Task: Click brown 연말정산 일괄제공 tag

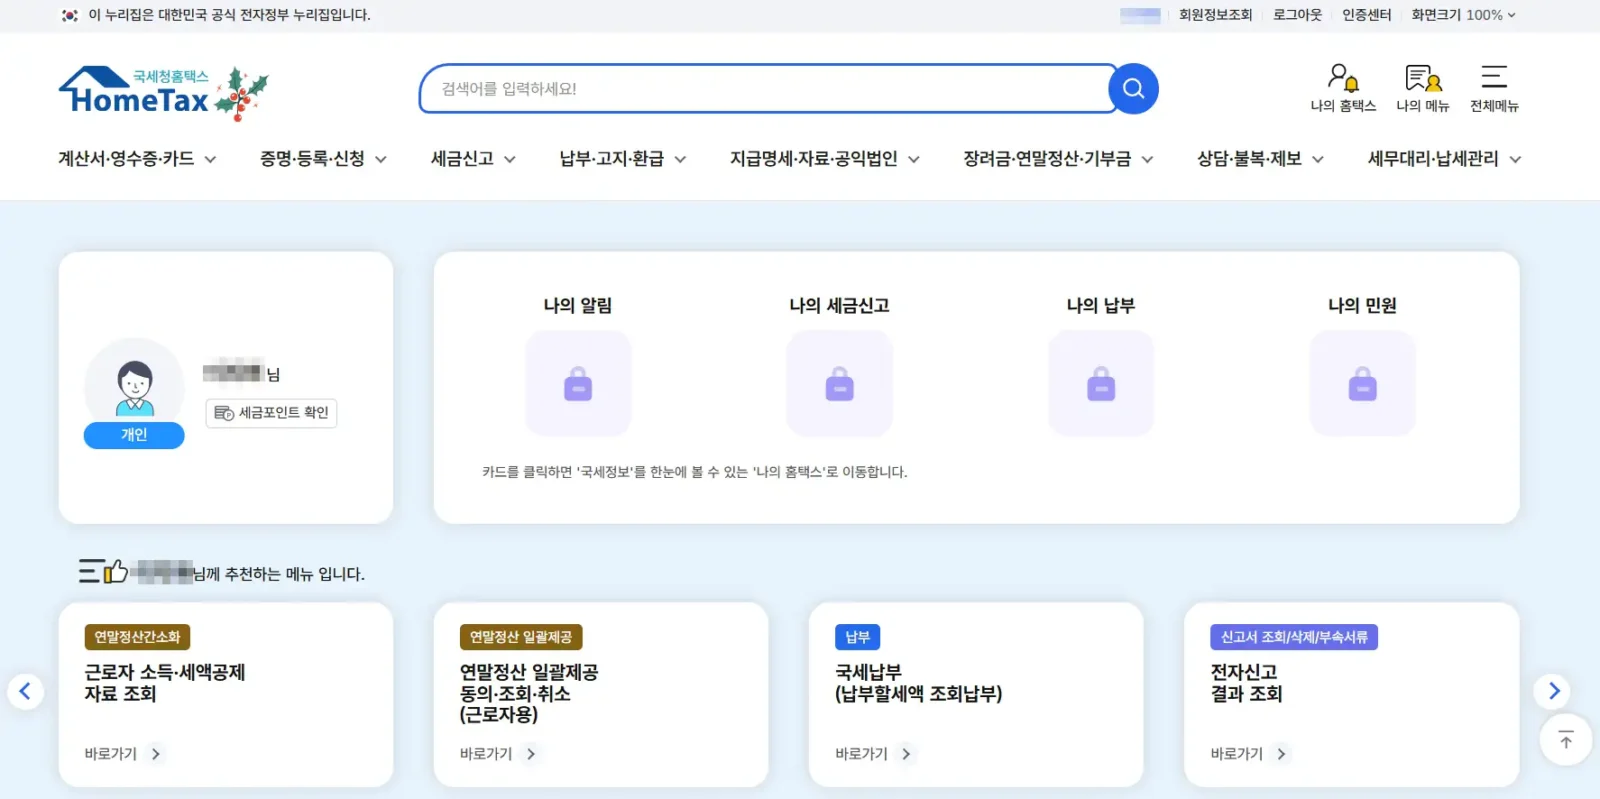Action: 521,637
